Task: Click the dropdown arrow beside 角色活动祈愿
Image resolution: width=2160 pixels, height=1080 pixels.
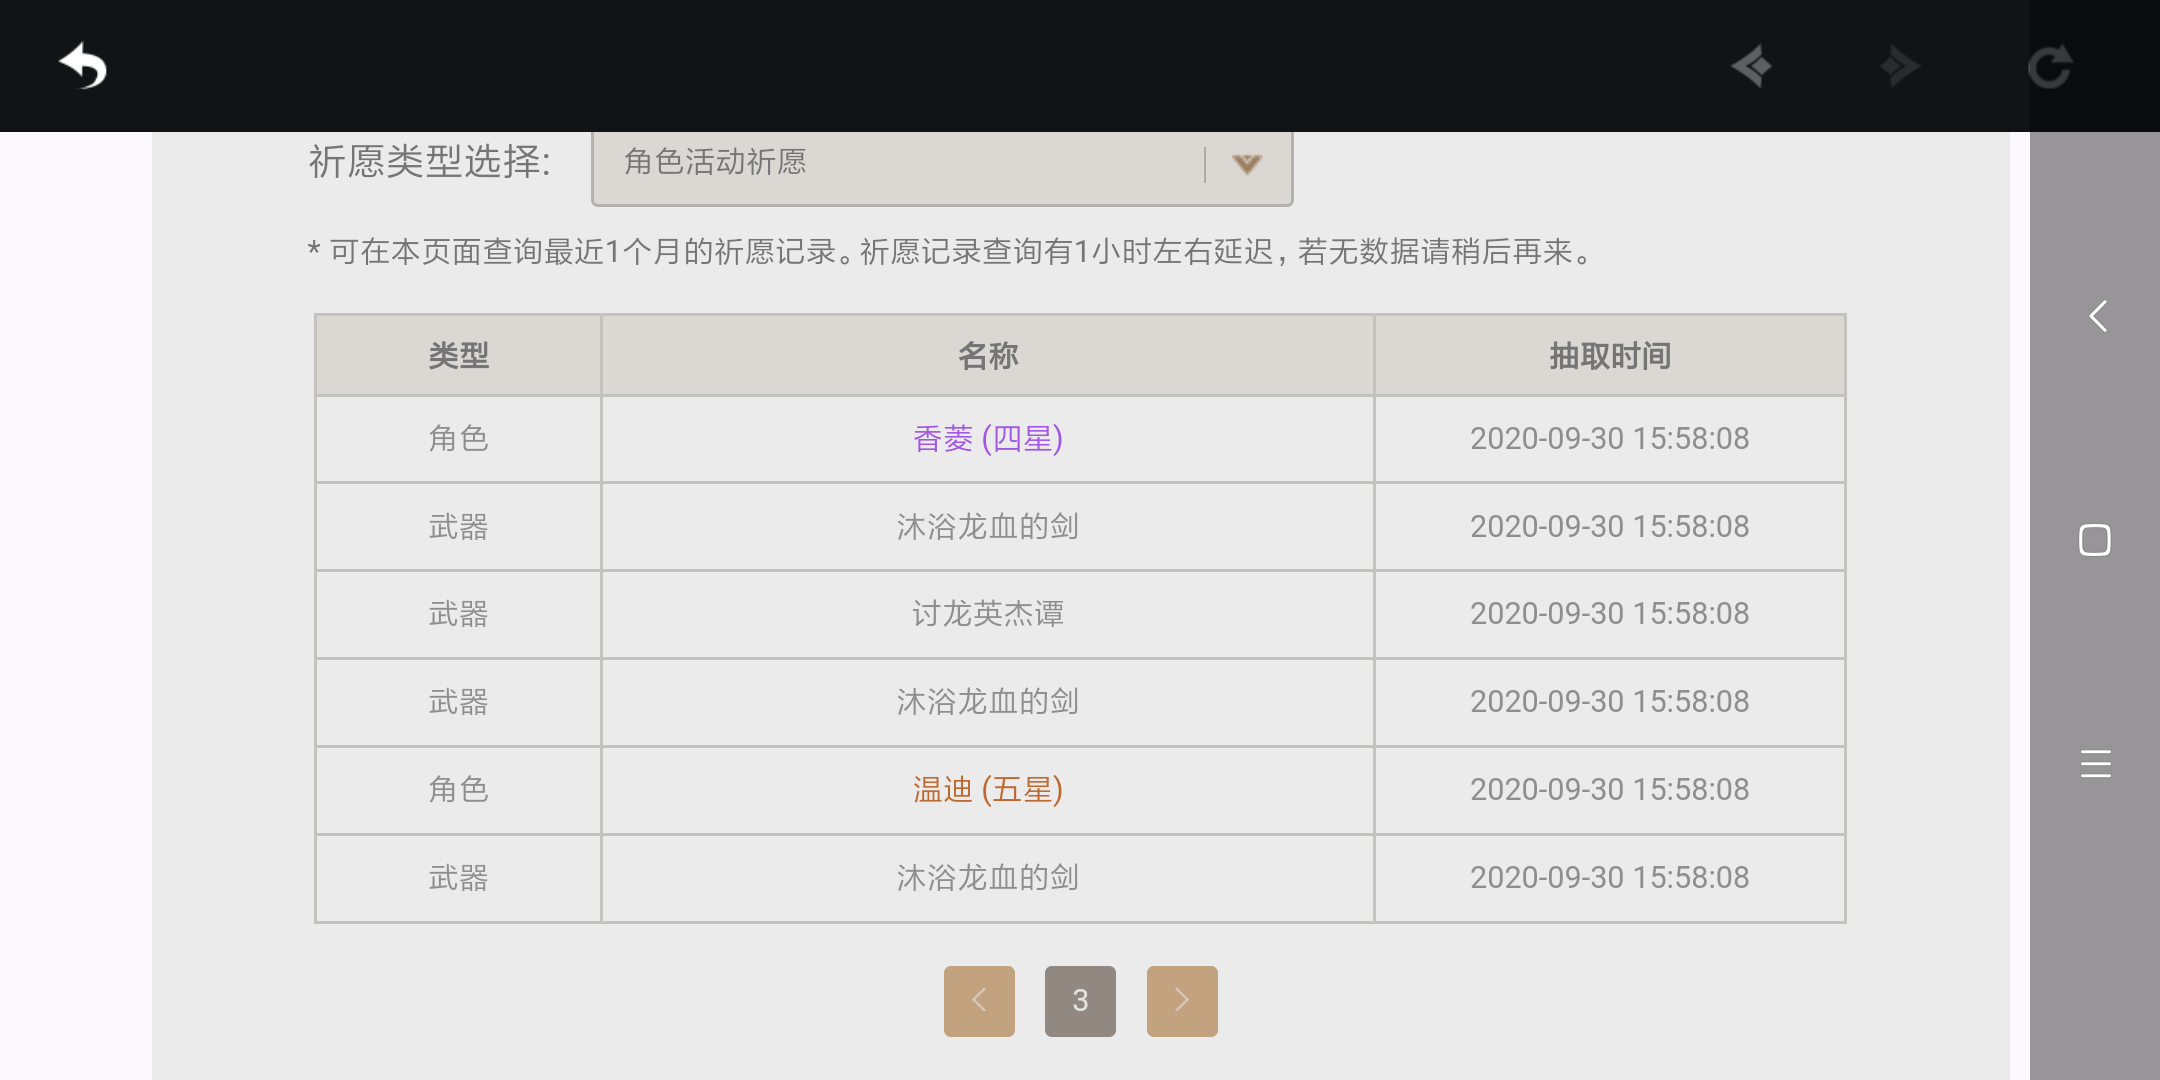Action: click(x=1247, y=164)
